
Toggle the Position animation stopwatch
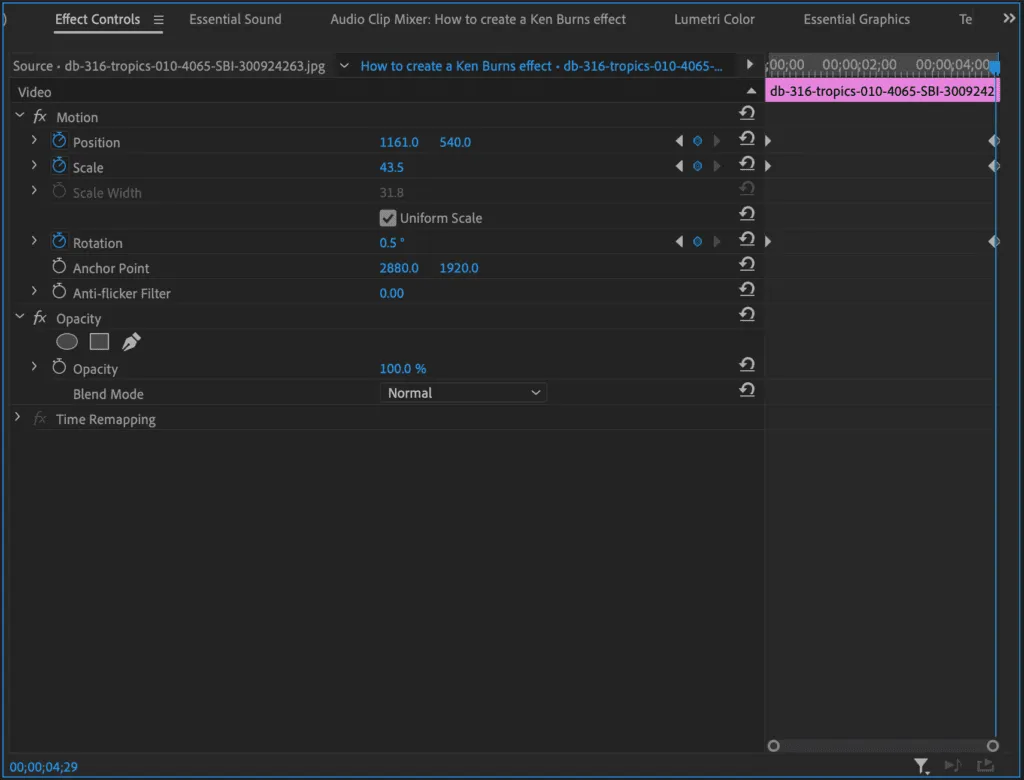[x=59, y=142]
